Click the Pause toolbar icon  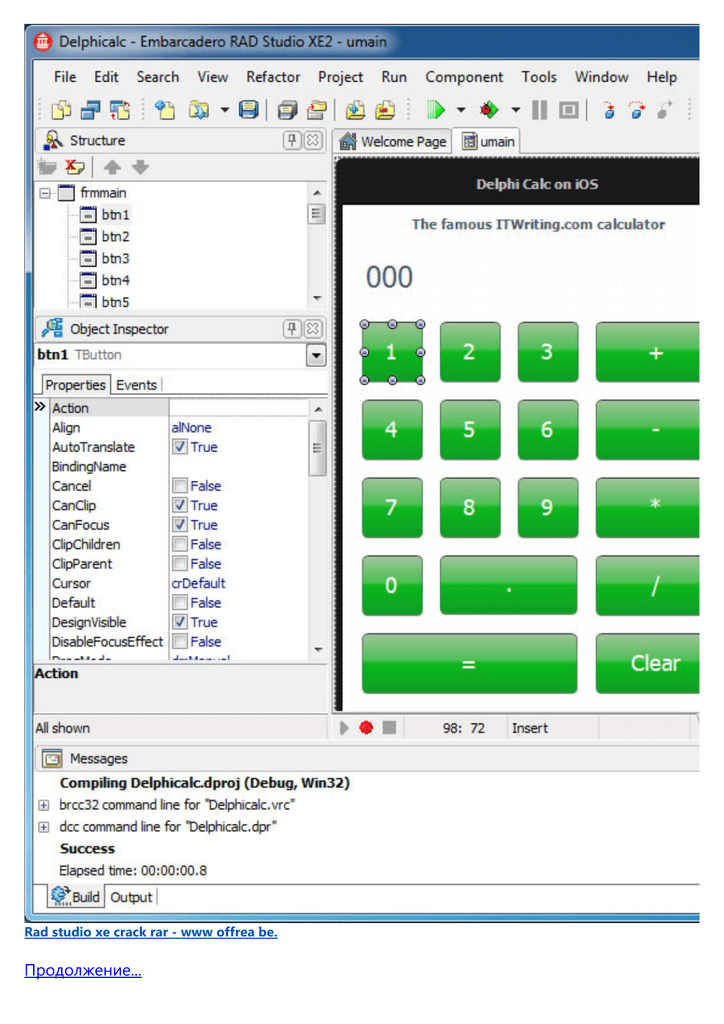539,109
